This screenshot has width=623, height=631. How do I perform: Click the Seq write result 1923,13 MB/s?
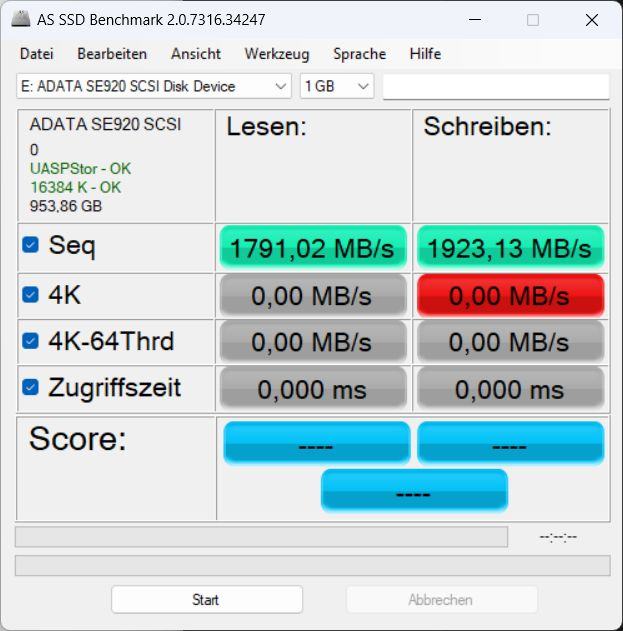pos(510,247)
